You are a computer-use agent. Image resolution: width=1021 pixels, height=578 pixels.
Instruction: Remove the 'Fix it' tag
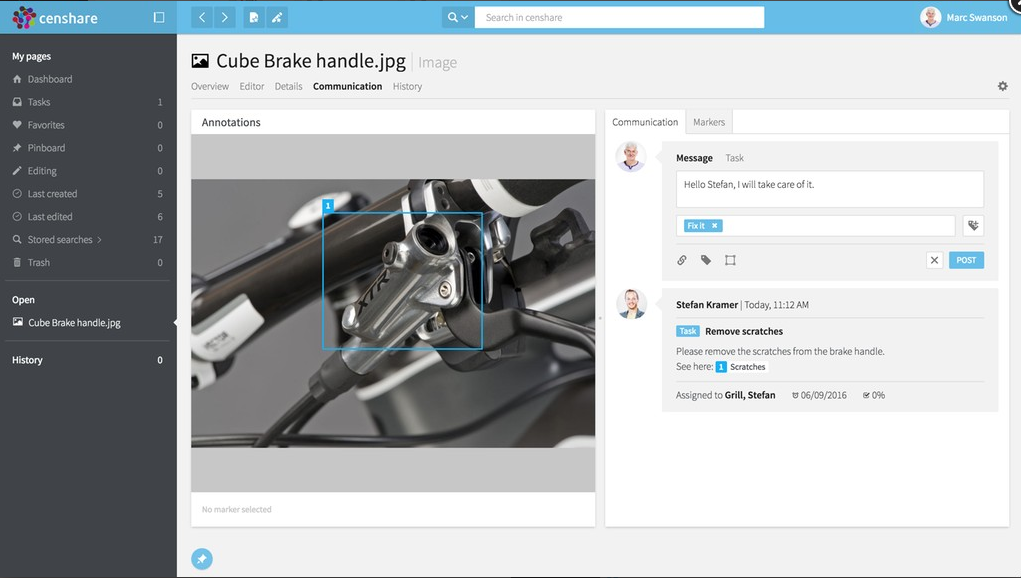(x=715, y=226)
